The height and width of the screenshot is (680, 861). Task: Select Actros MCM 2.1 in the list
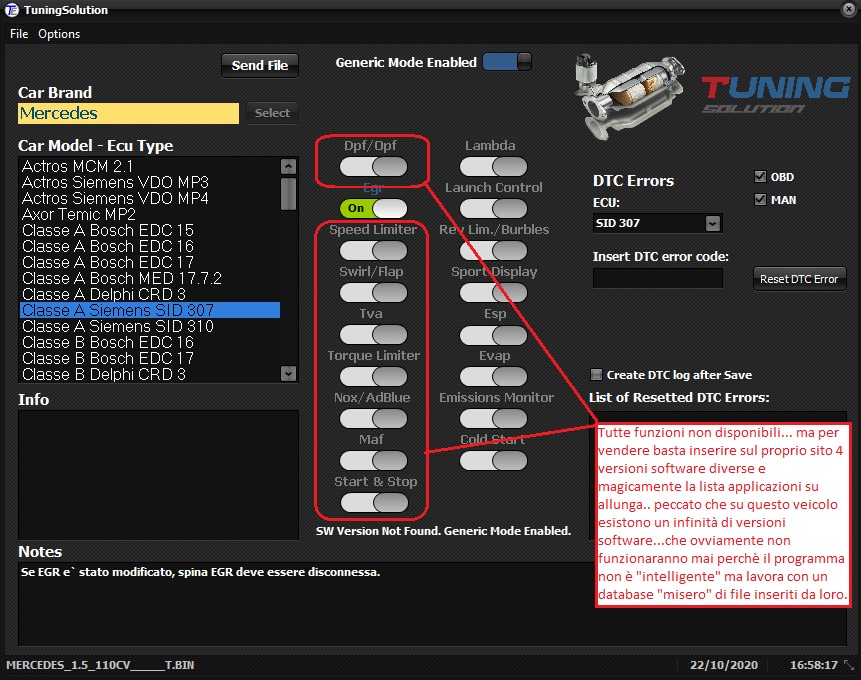pos(150,166)
